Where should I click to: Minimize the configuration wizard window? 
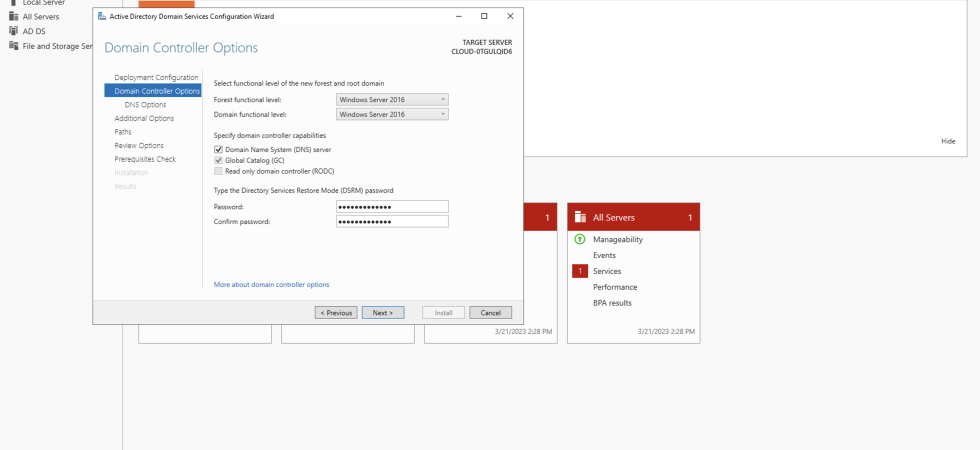point(458,16)
